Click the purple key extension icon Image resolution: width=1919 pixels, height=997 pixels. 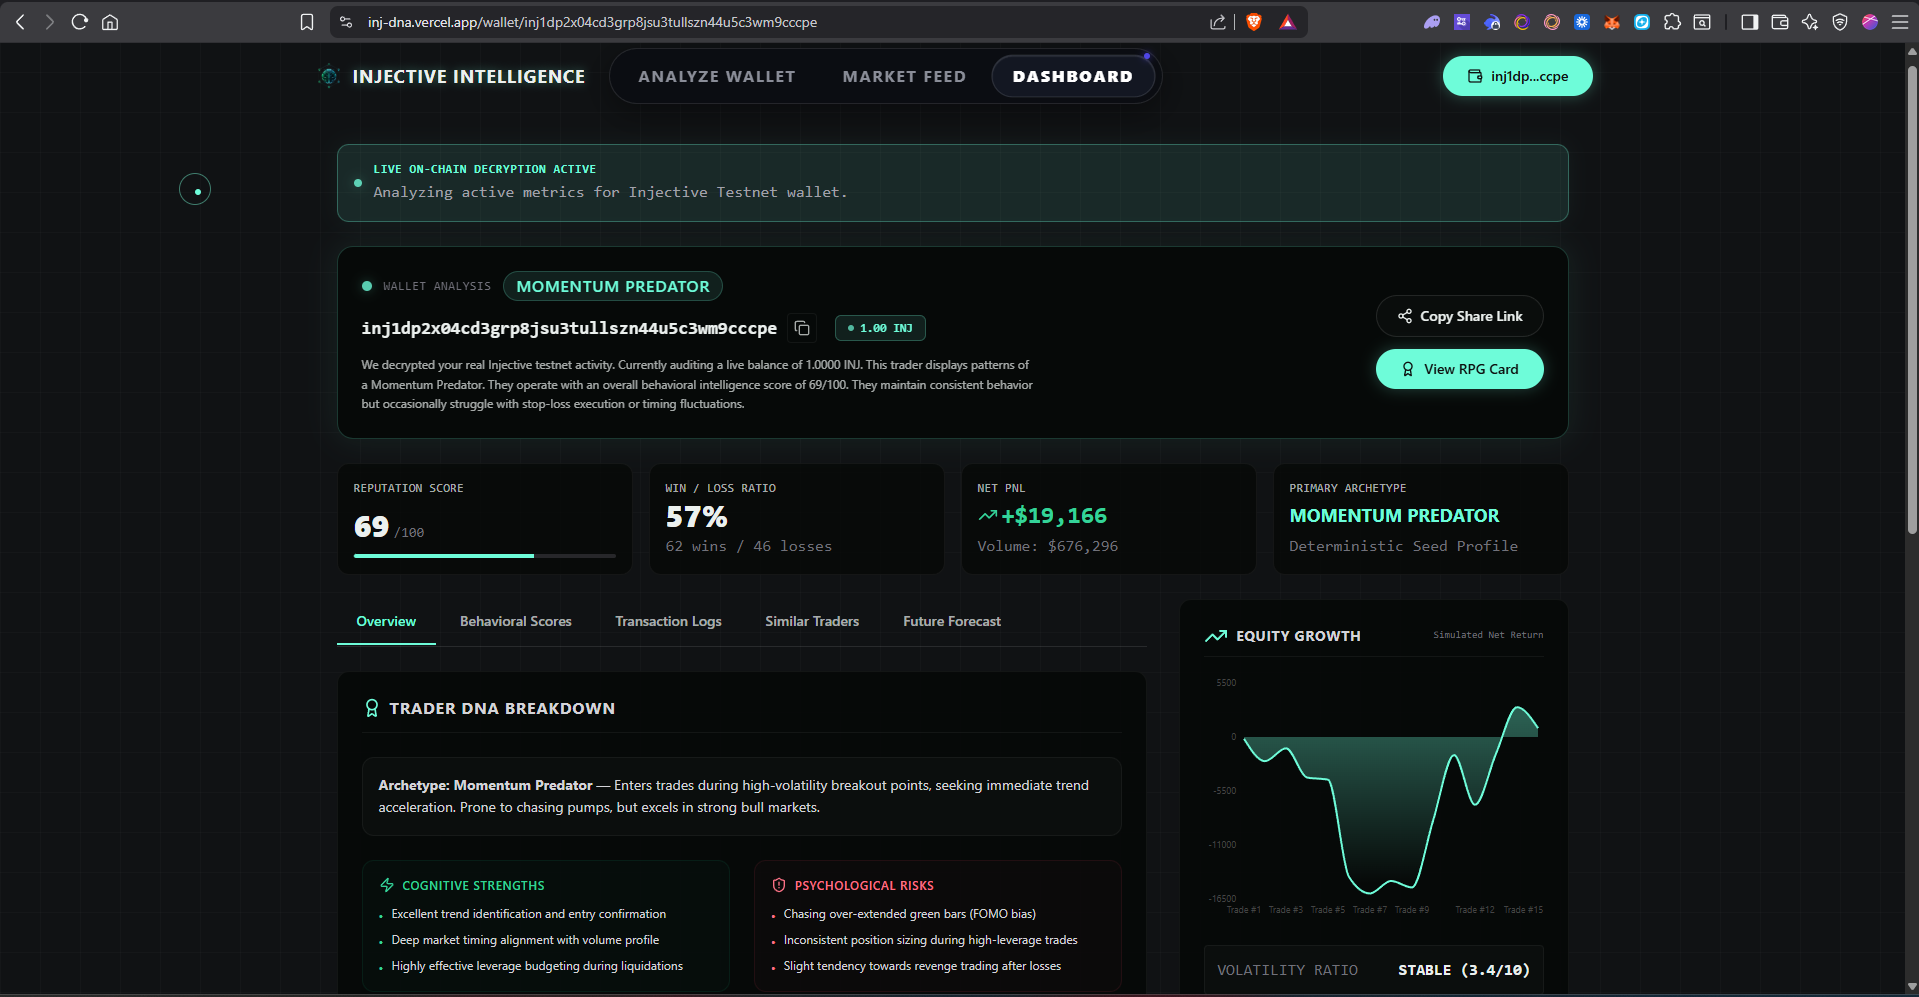[x=1462, y=22]
